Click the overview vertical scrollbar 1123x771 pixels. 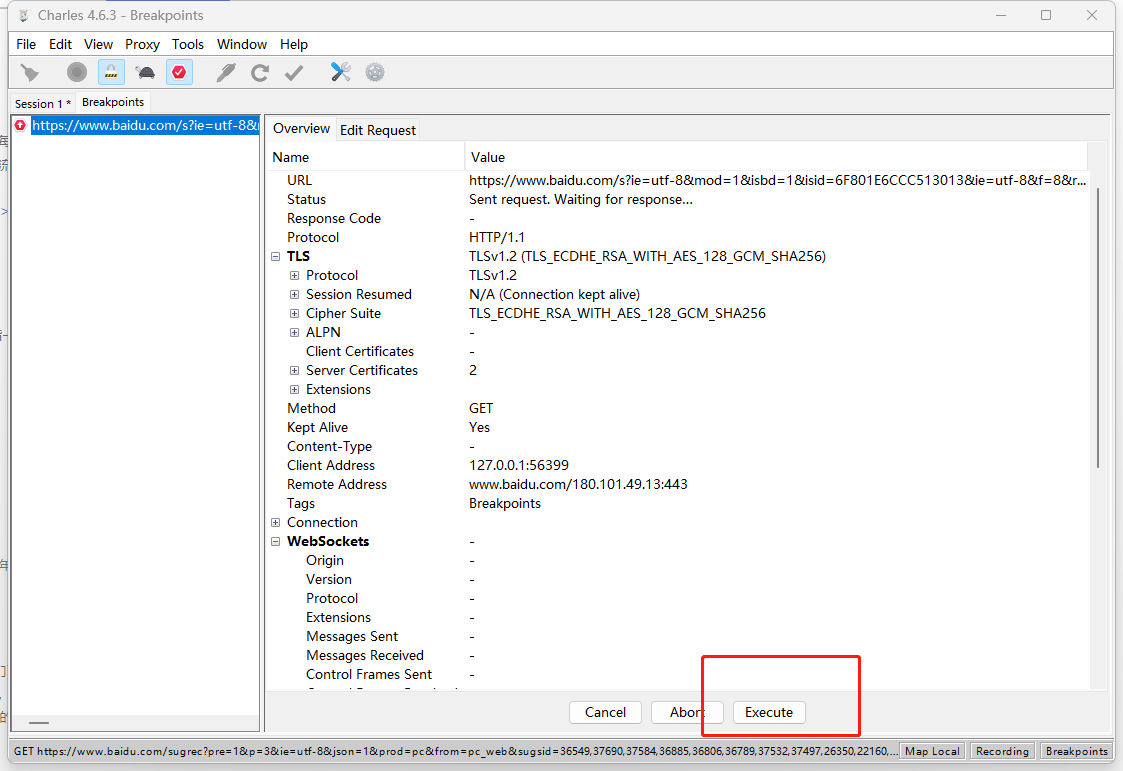pos(1097,328)
